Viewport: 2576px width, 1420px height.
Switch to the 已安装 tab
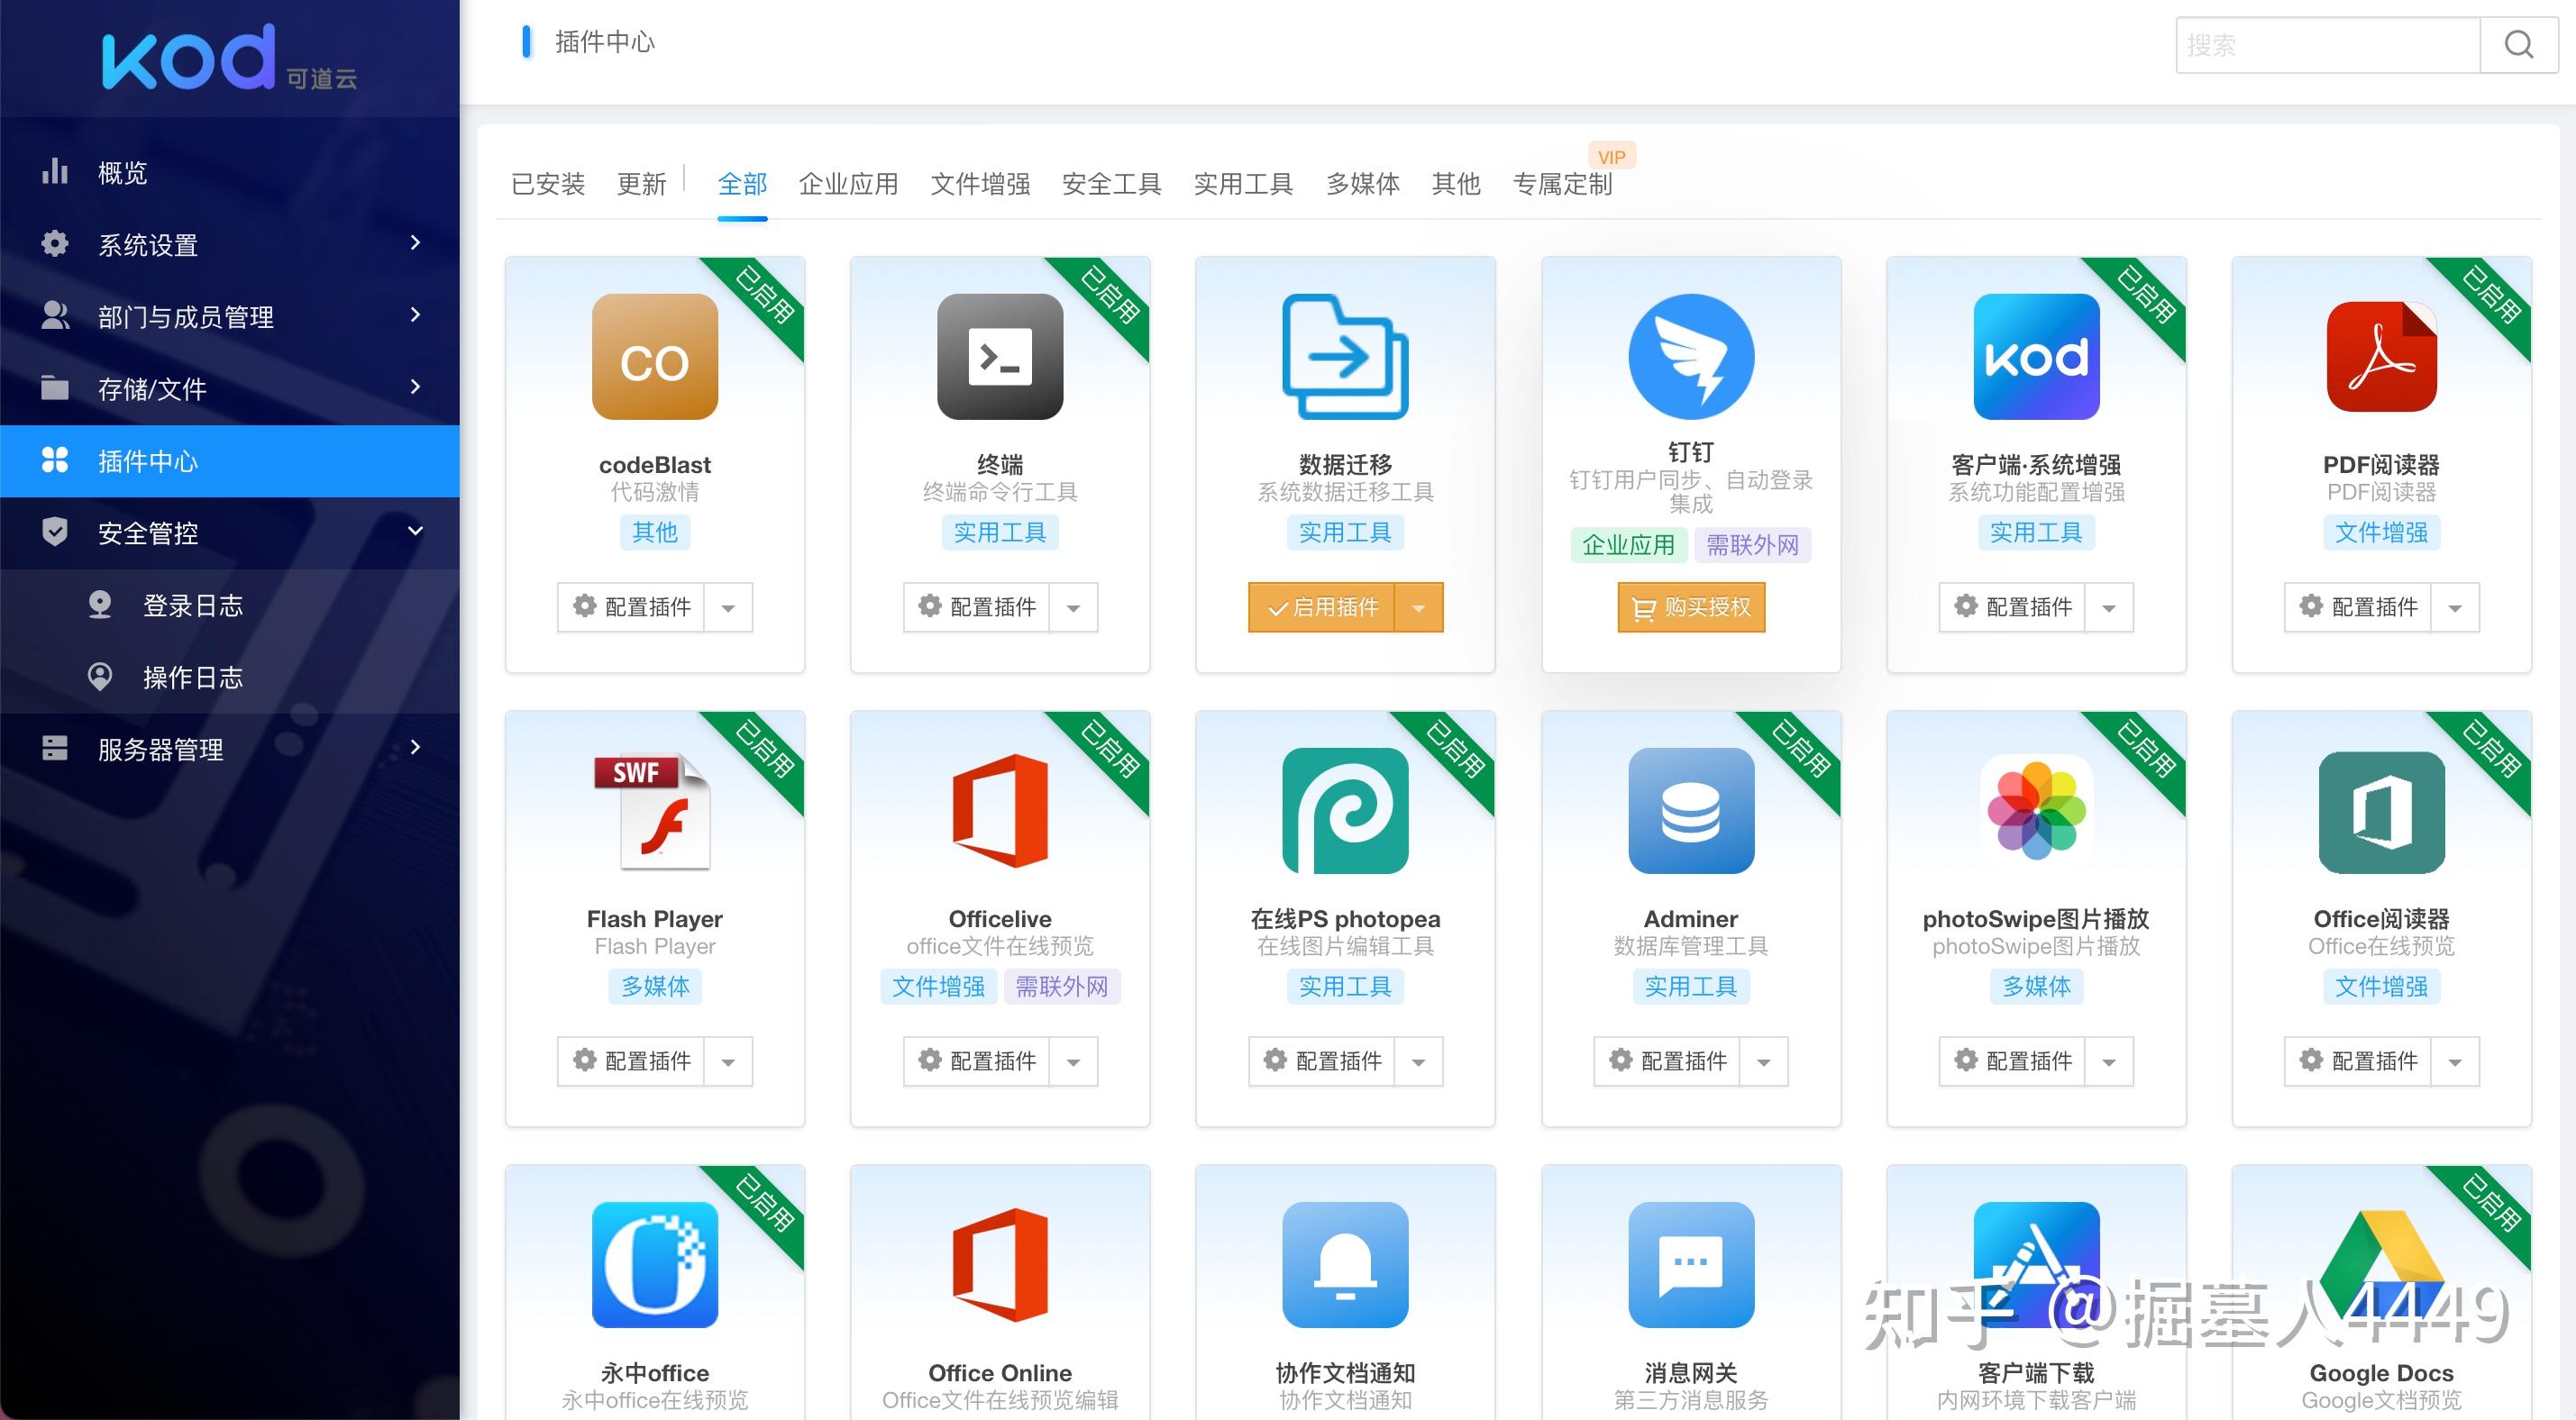(546, 183)
